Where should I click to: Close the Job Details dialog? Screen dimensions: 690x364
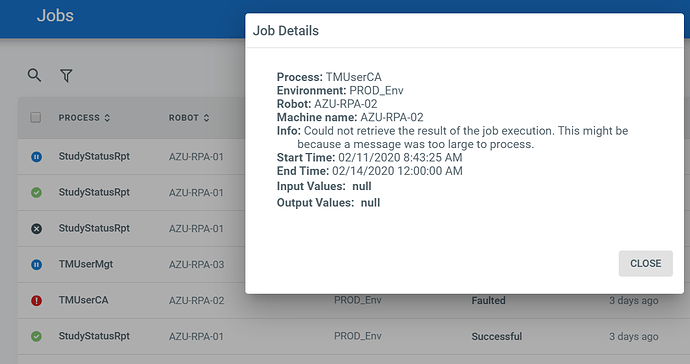[646, 263]
